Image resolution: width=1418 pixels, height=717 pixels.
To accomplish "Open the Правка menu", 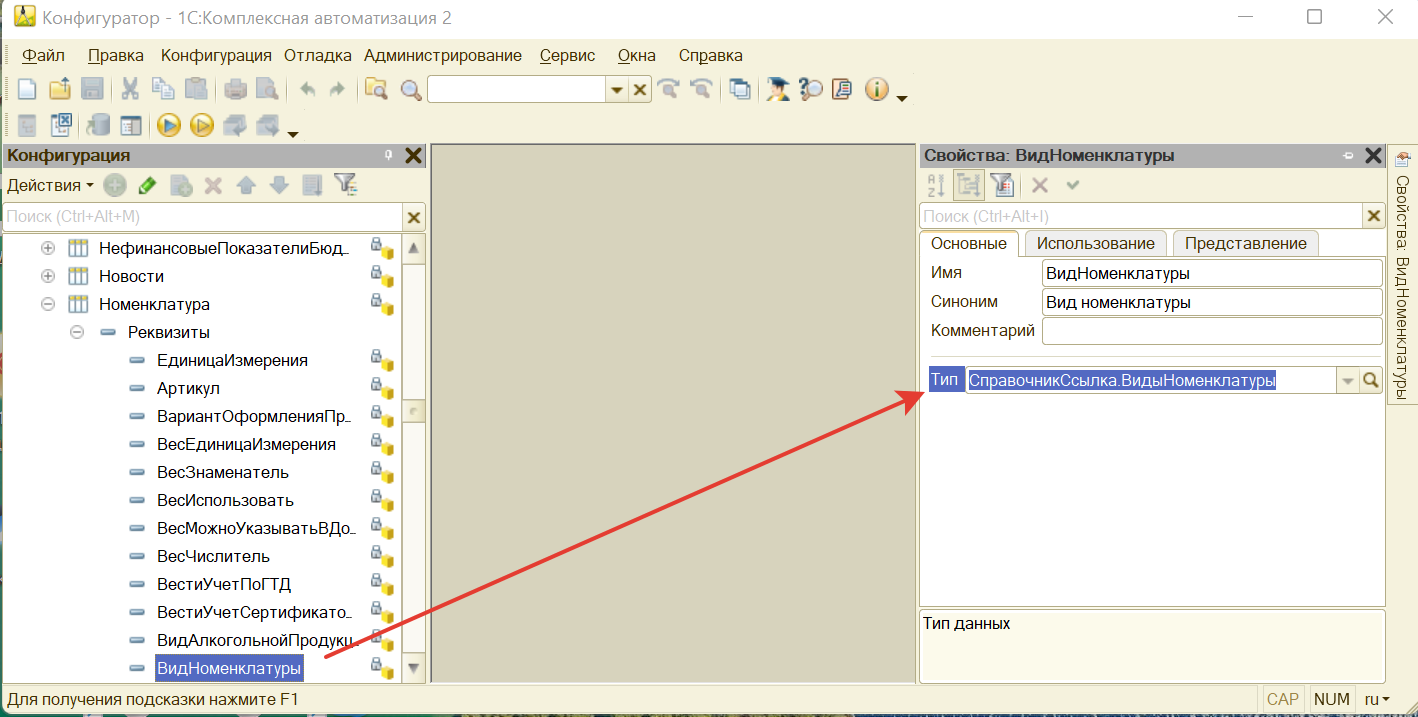I will (116, 56).
